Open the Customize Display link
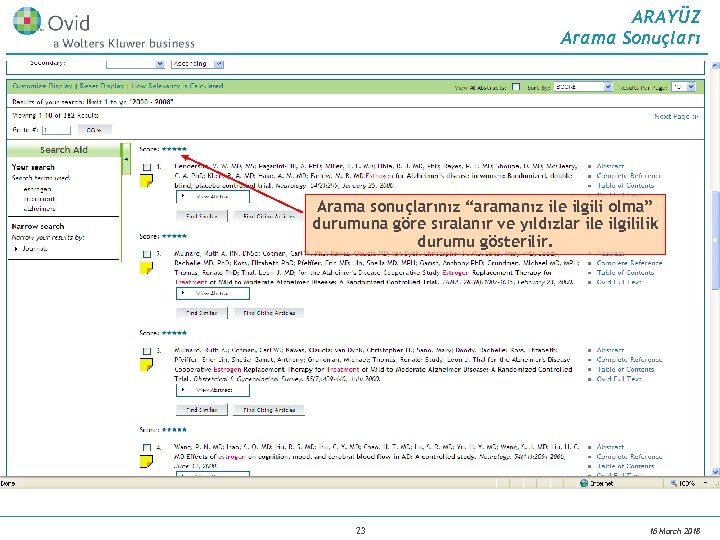The image size is (720, 540). 42,86
